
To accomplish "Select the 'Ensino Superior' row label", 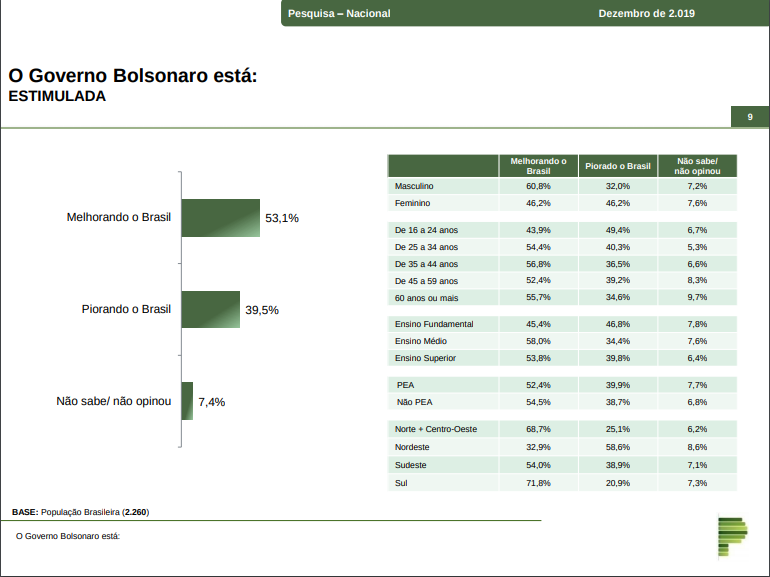I will tap(425, 358).
